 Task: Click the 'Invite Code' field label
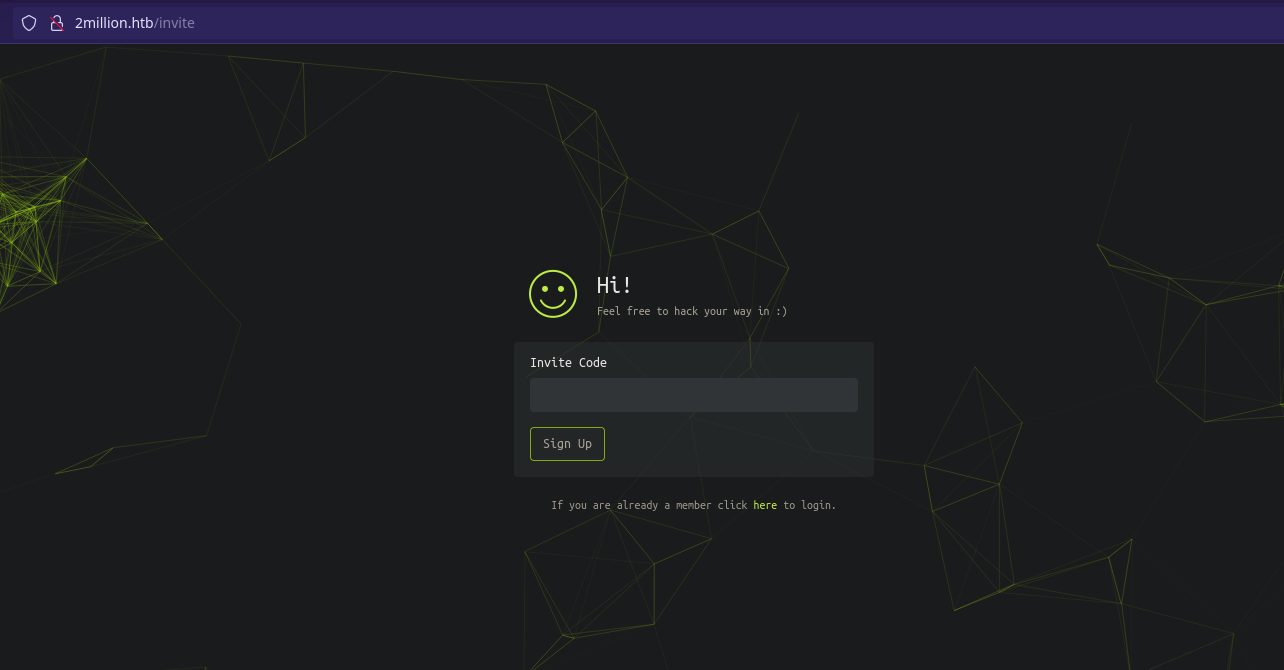[568, 363]
